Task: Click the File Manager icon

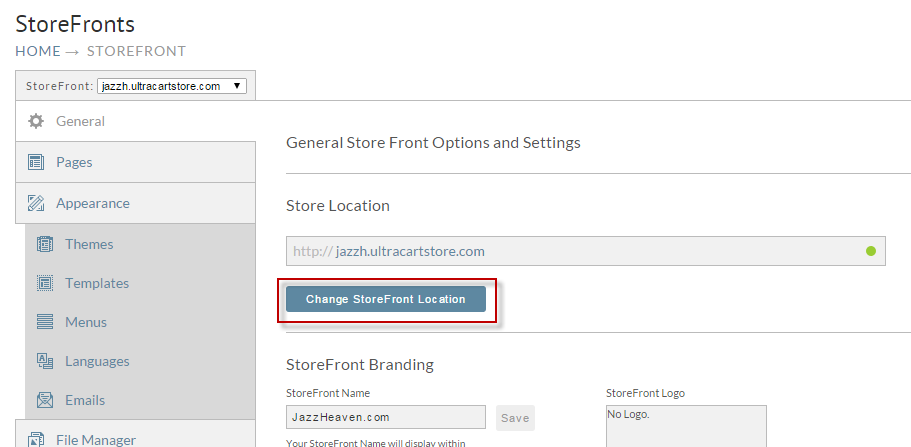Action: [x=36, y=440]
